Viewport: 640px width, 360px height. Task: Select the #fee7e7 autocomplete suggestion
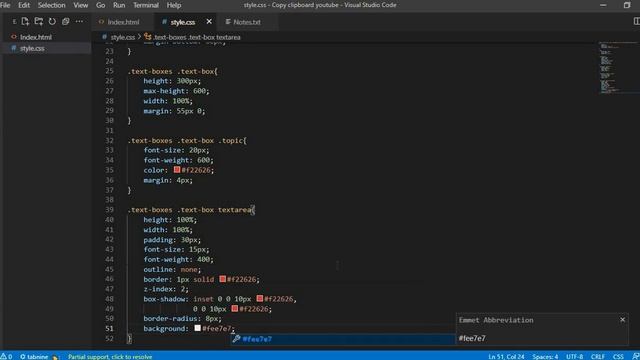click(343, 339)
